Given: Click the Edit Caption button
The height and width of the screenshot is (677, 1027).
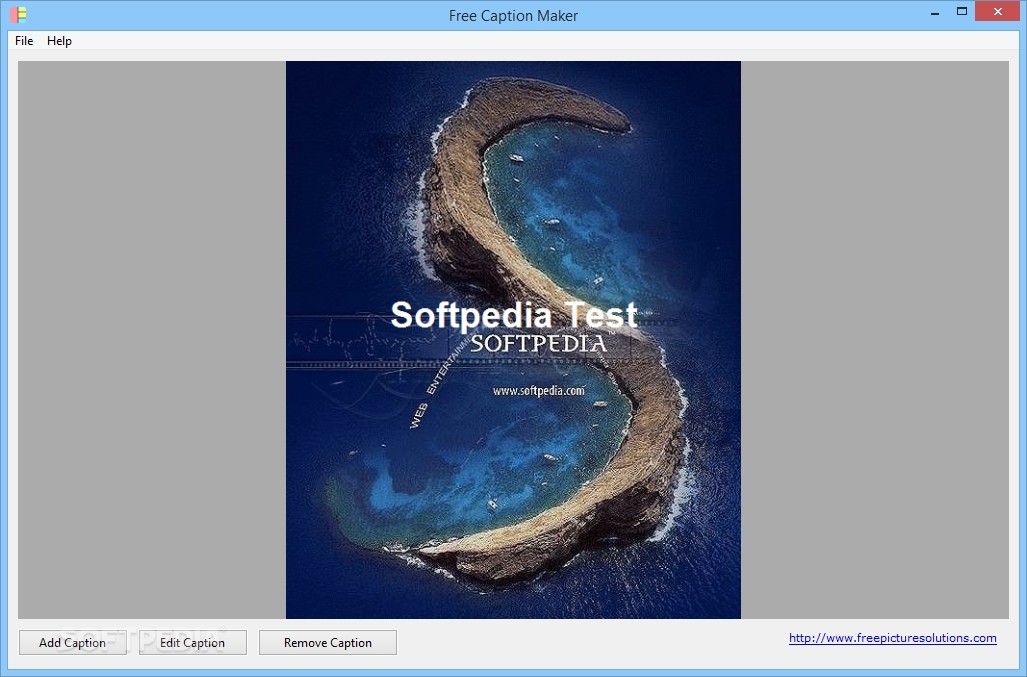Looking at the screenshot, I should (193, 642).
